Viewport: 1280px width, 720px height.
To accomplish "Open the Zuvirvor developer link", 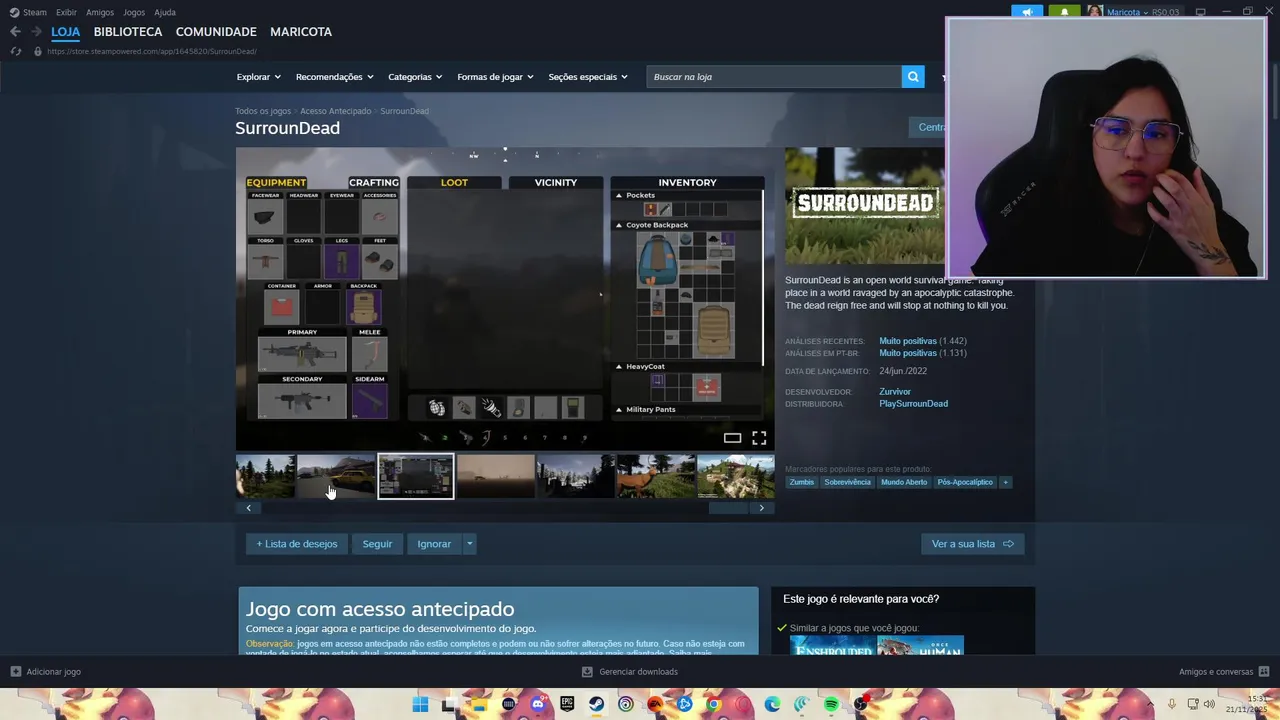I will tap(895, 392).
